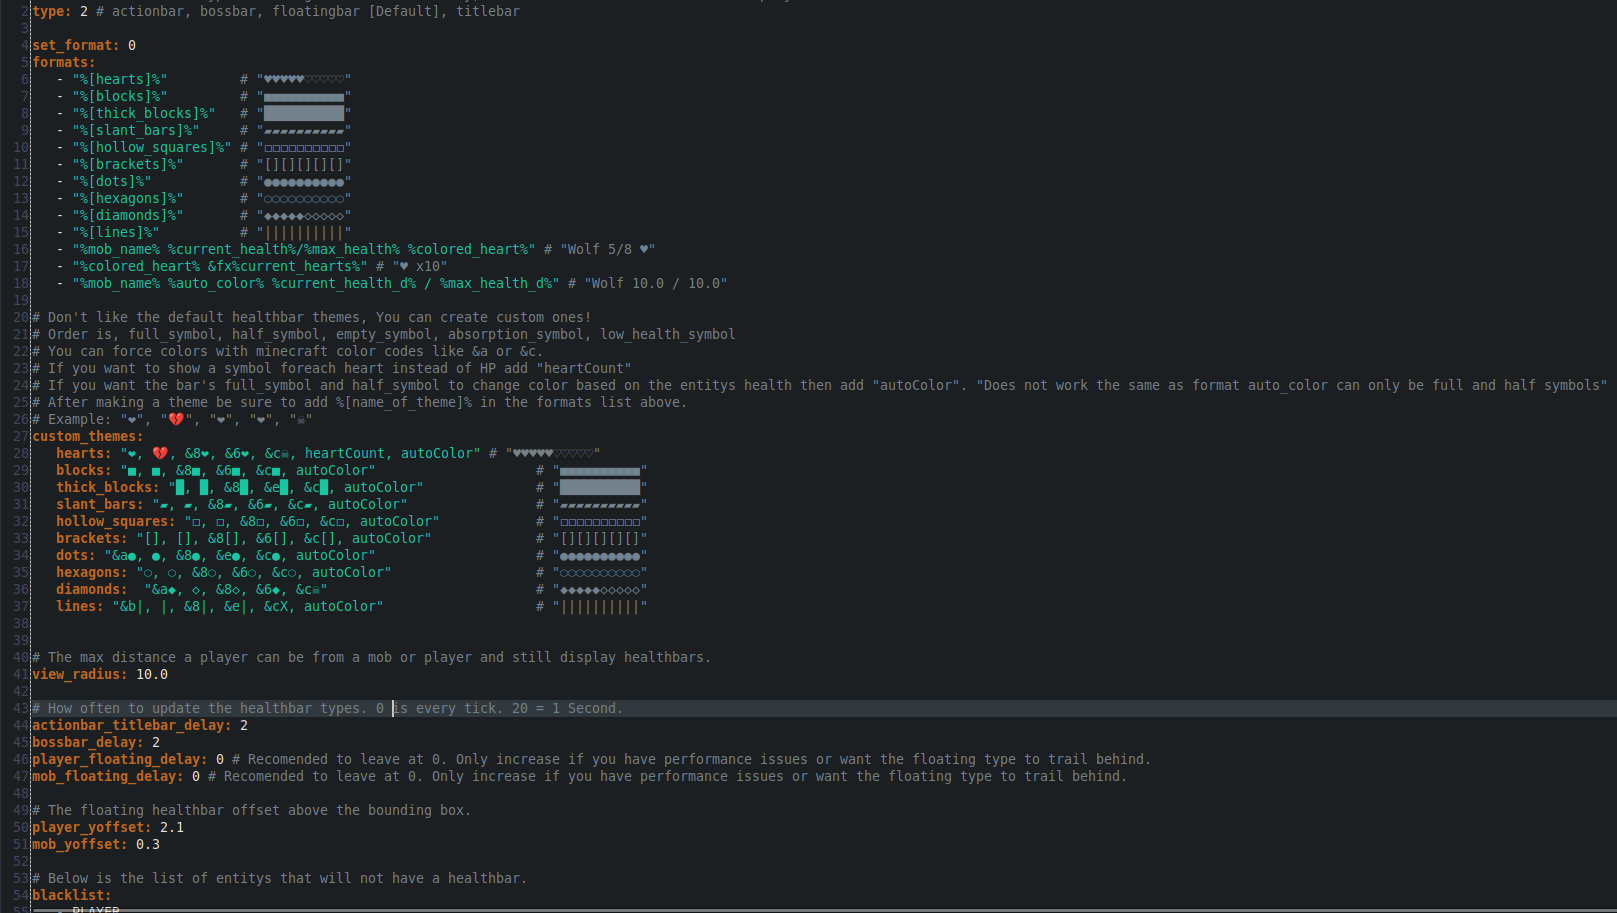Click the line number 27 in the gutter
Image resolution: width=1617 pixels, height=913 pixels.
(21, 436)
